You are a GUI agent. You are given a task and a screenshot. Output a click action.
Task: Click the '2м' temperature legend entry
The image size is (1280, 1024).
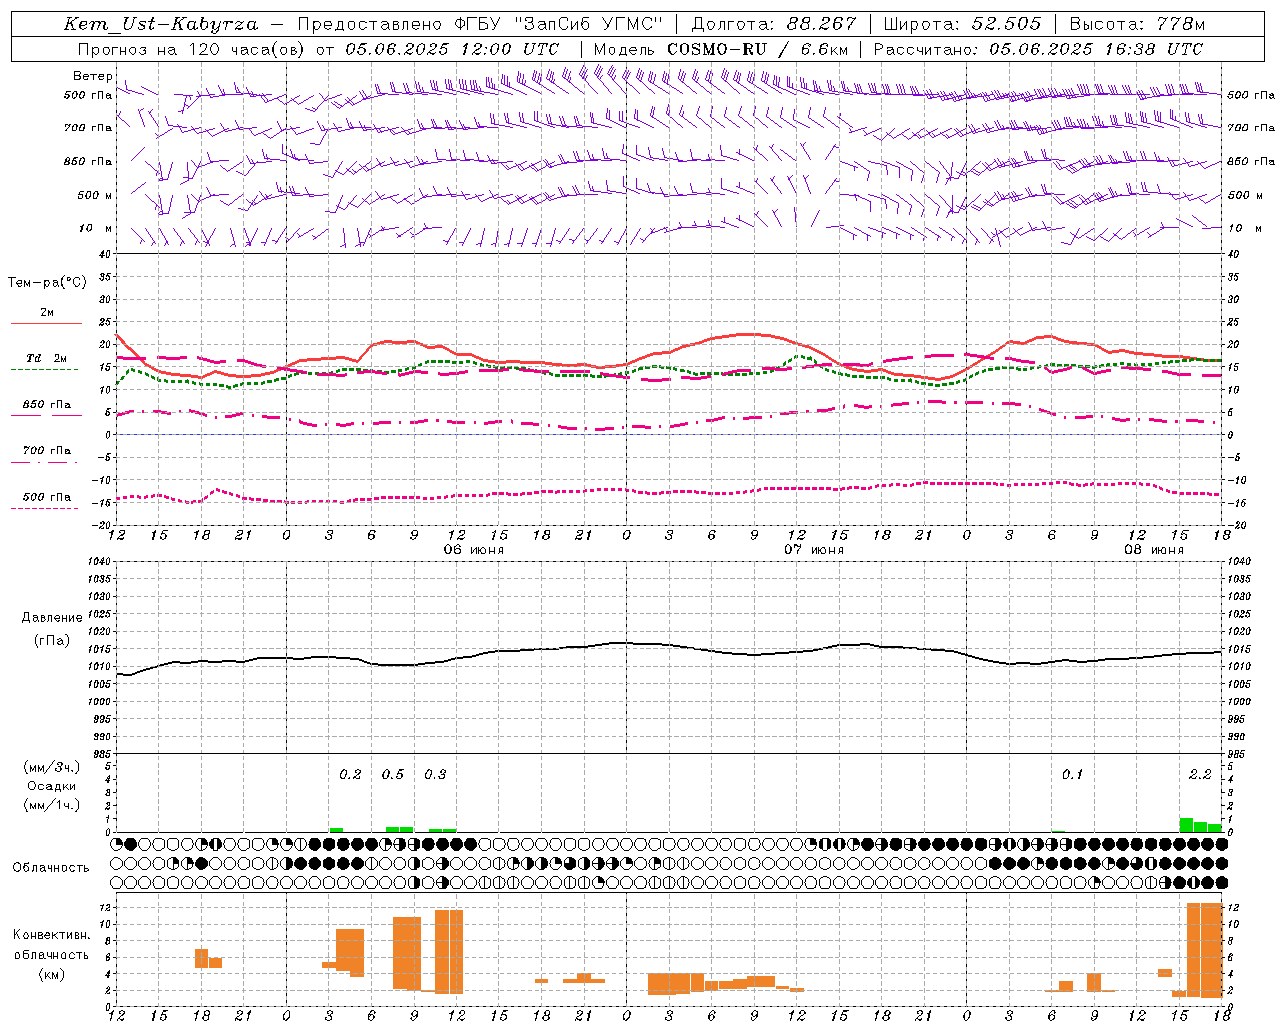[47, 312]
